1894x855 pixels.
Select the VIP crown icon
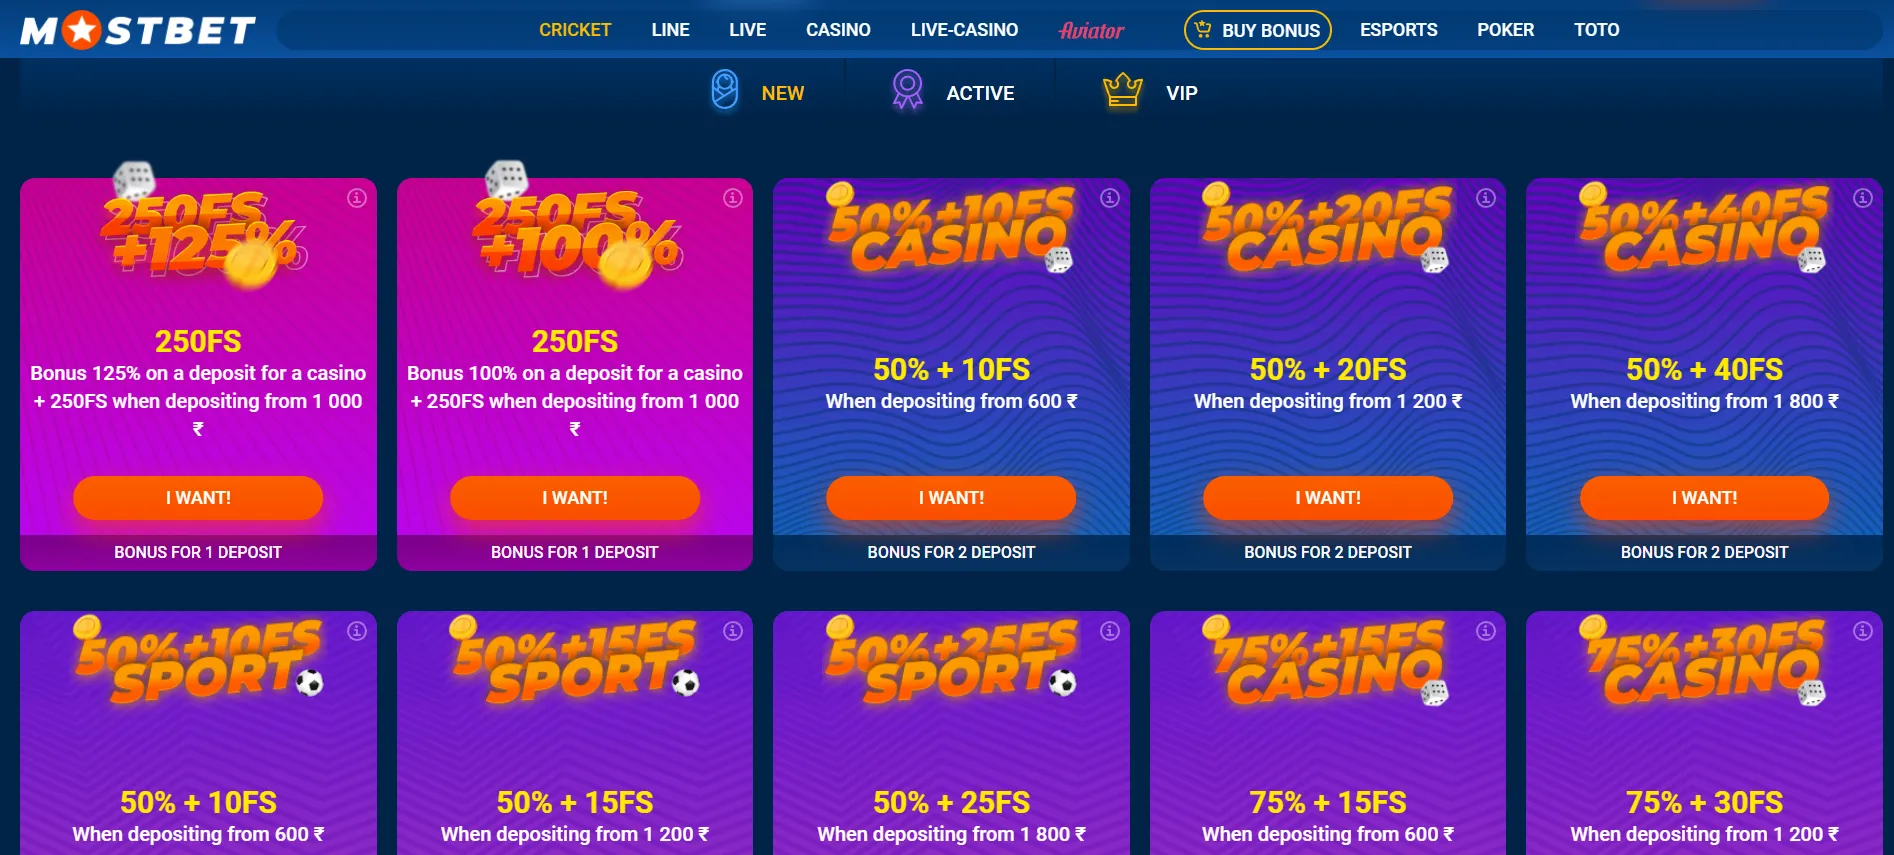(x=1123, y=90)
